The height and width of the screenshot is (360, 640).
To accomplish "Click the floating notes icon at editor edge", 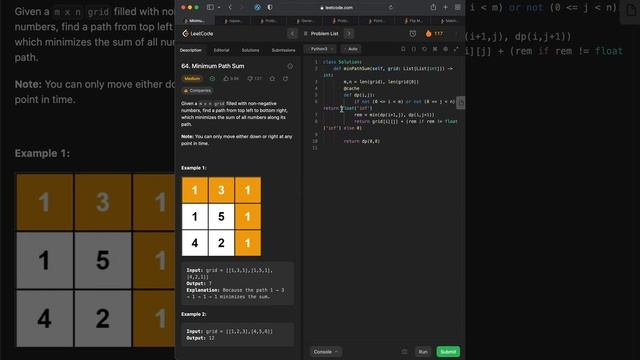I will tap(461, 102).
